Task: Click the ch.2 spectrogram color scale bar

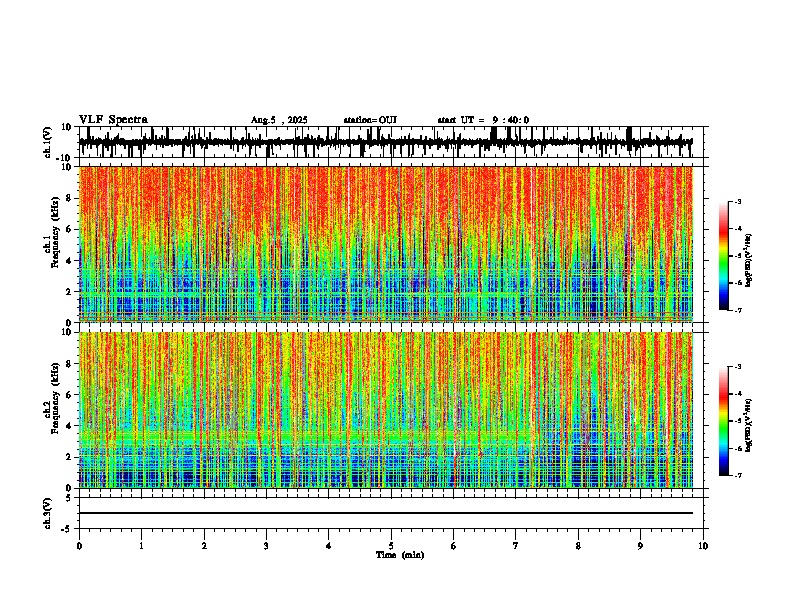Action: pyautogui.click(x=724, y=421)
